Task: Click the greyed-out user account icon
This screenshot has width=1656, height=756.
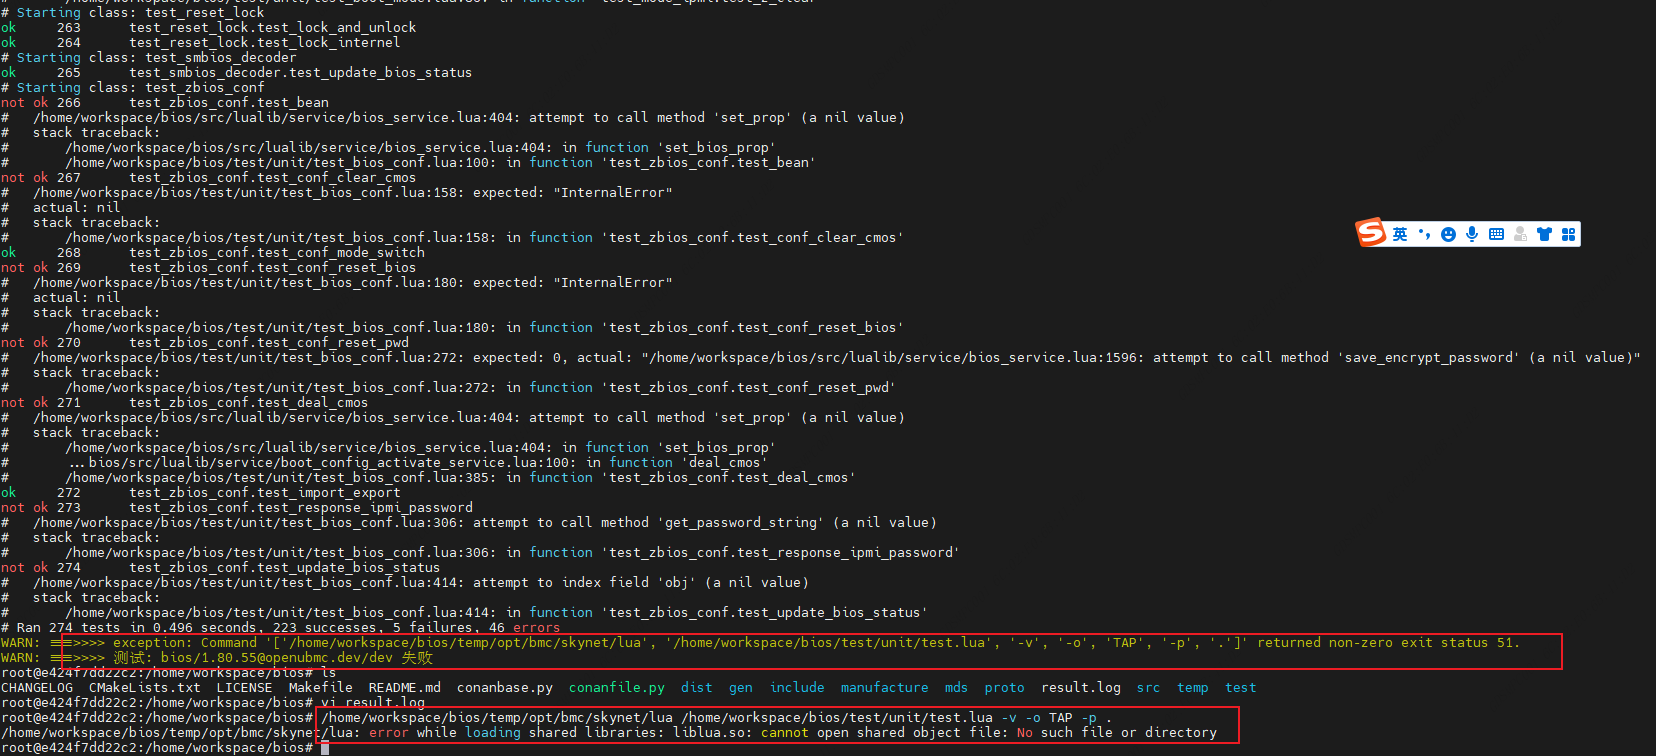Action: 1520,234
